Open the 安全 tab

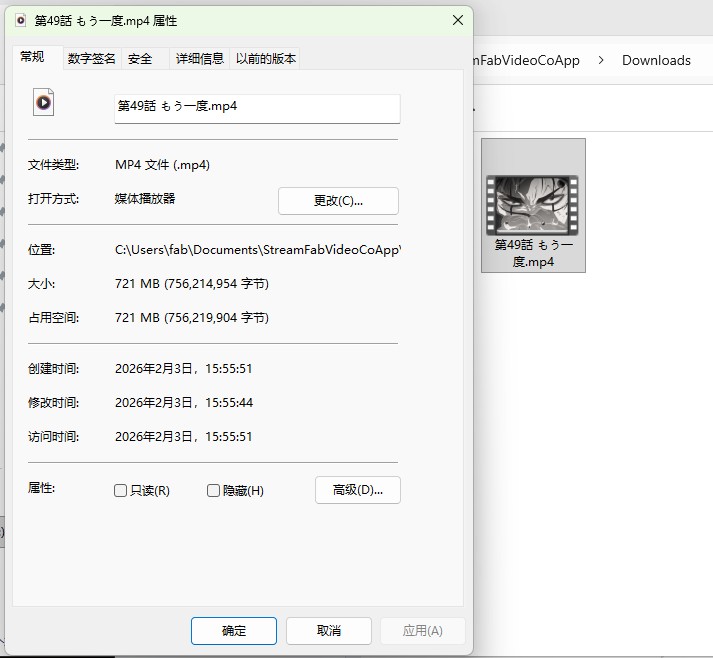point(140,59)
